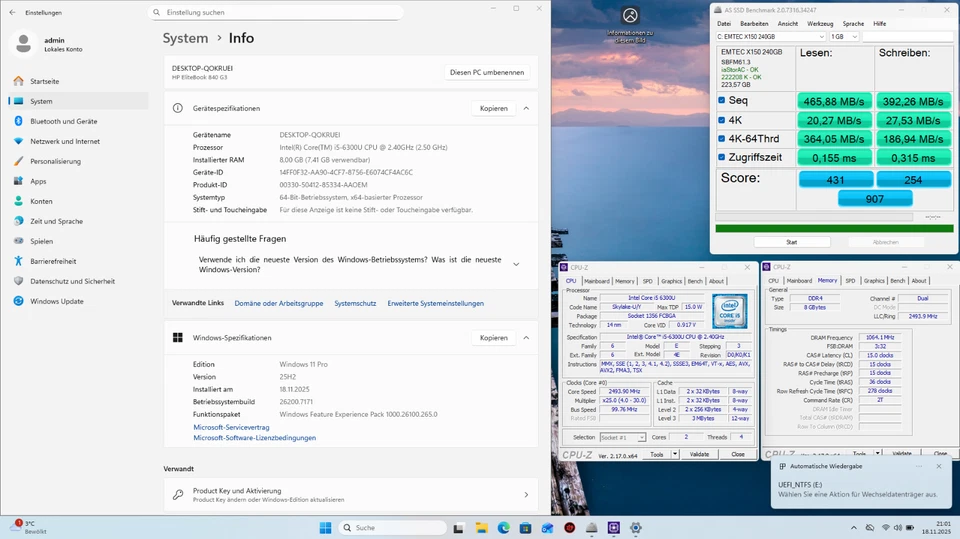The width and height of the screenshot is (960, 539).
Task: Switch to the Mainboard tab in CPU-Z
Action: (x=596, y=281)
